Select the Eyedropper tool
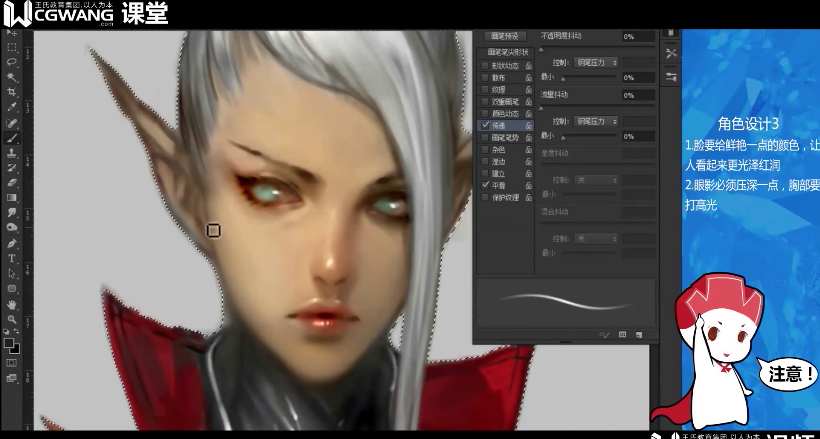Image resolution: width=820 pixels, height=439 pixels. [12, 108]
